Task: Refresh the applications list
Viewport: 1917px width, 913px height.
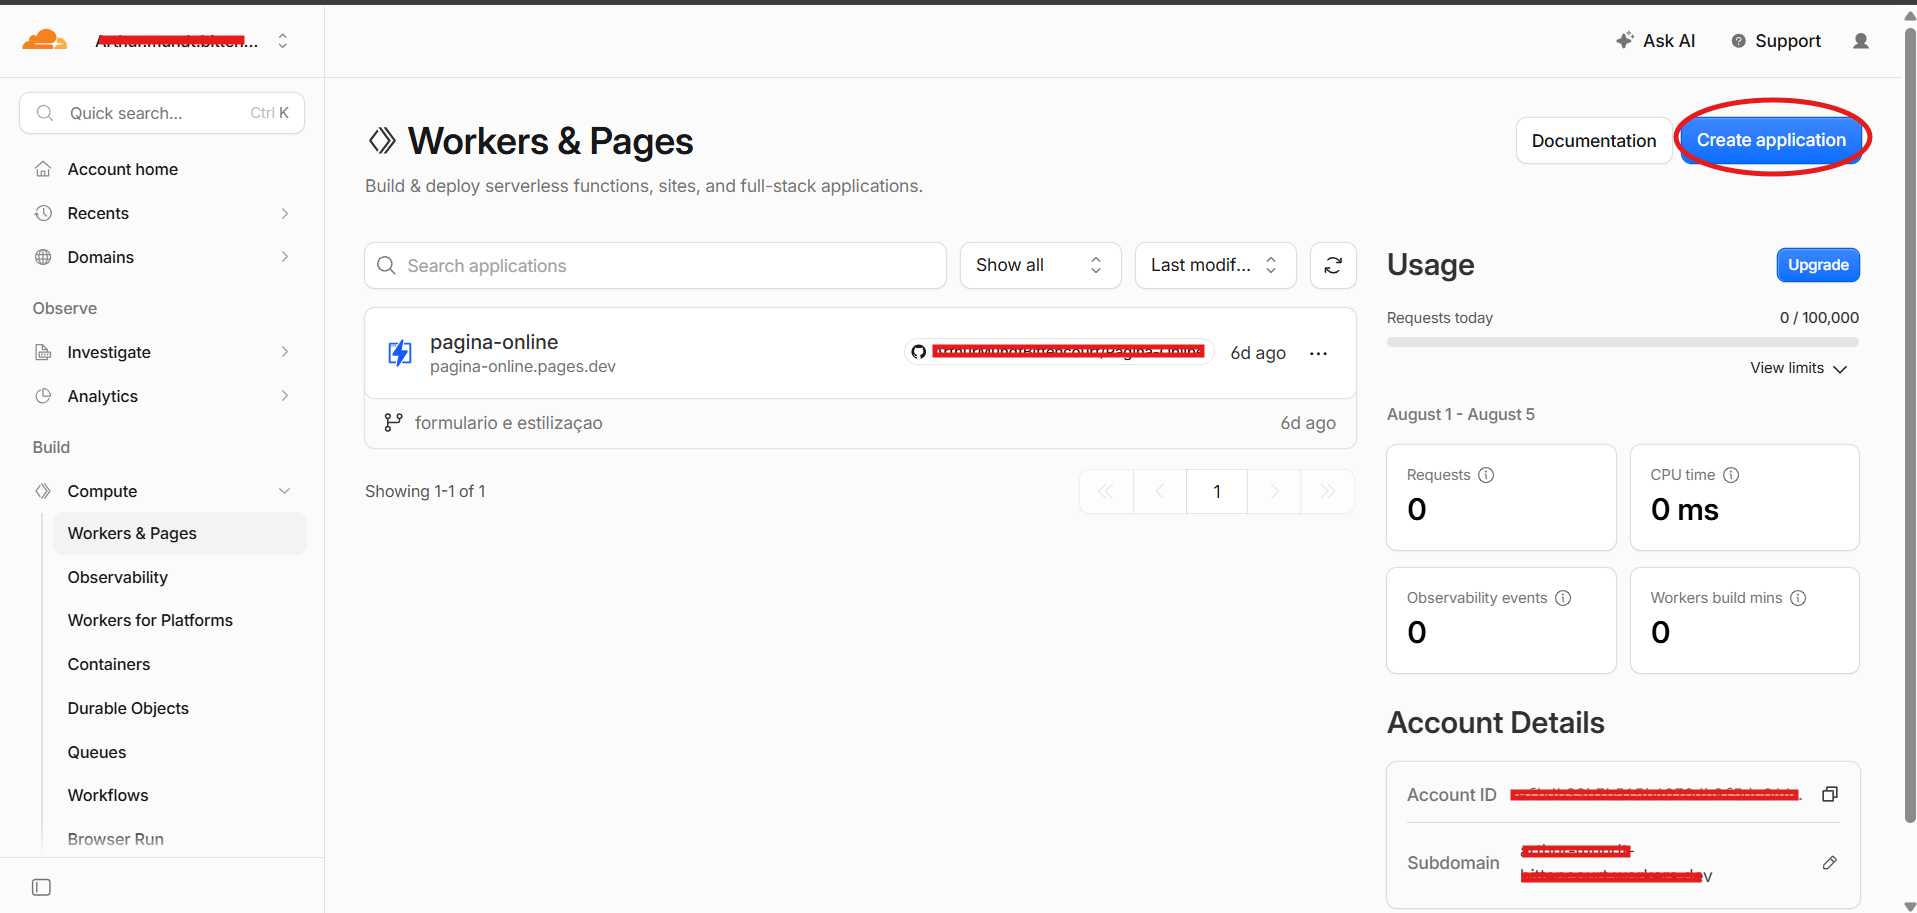Action: point(1333,265)
